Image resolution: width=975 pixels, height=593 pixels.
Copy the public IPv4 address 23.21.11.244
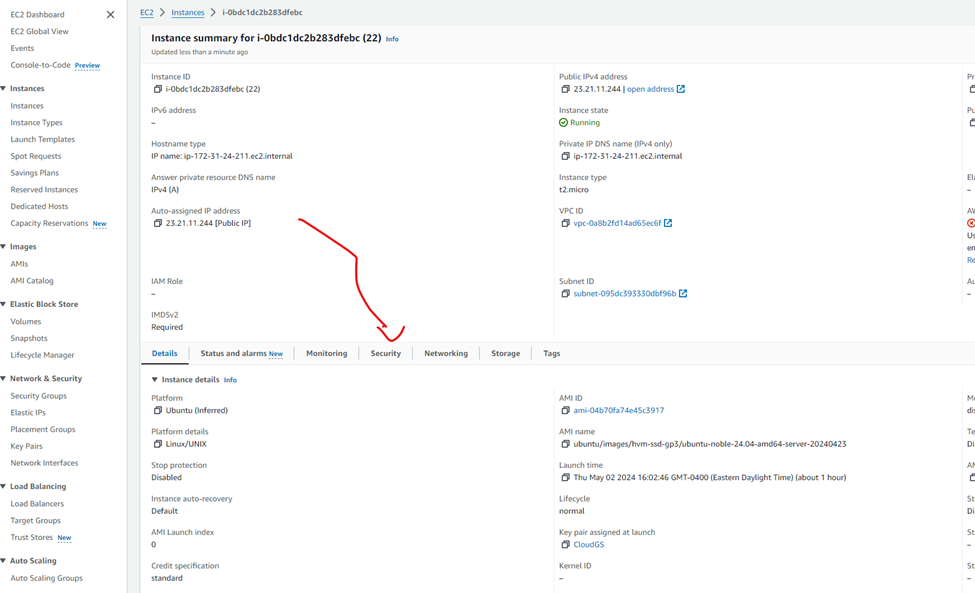point(565,89)
